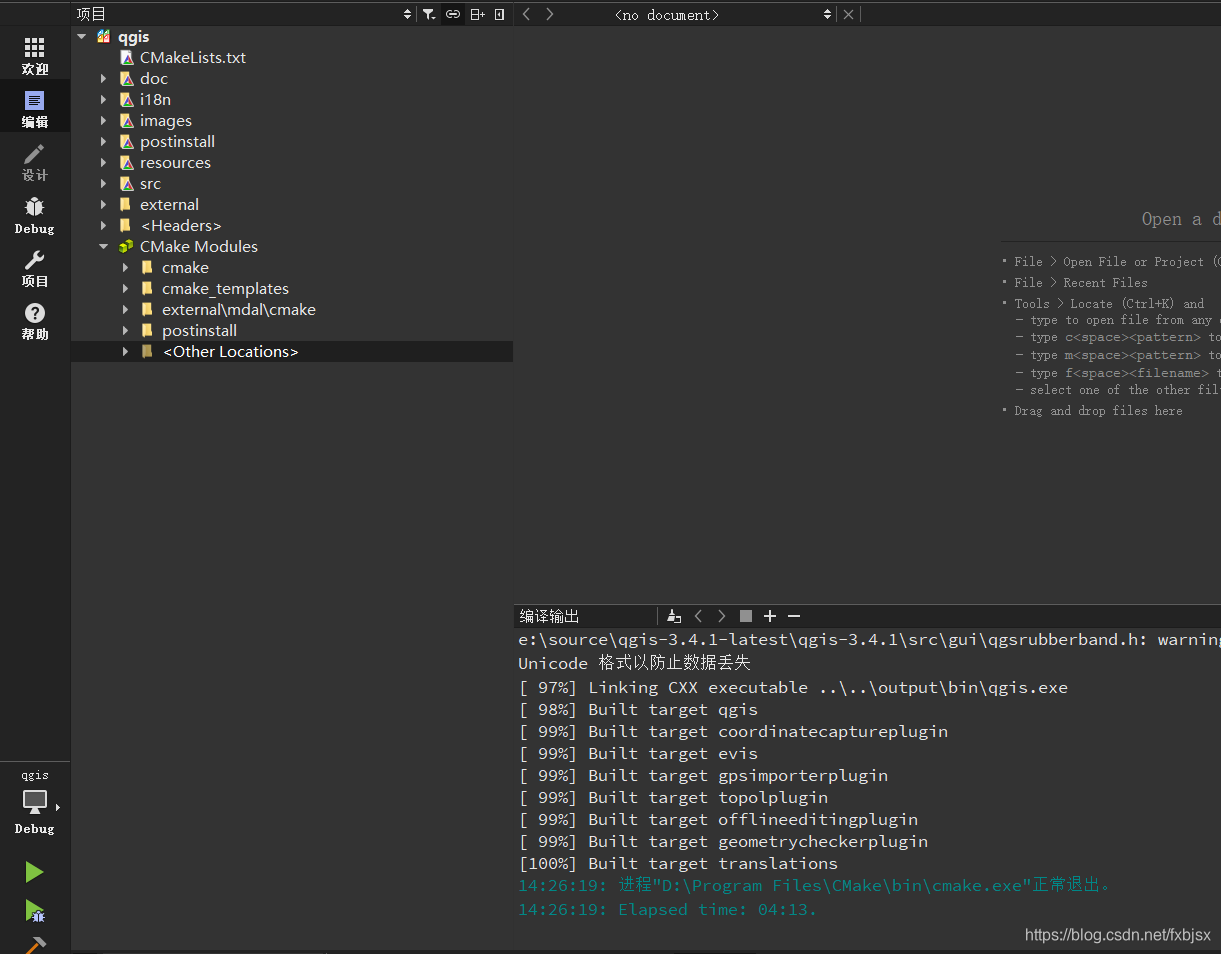1221x954 pixels.
Task: Collapse the CMake Modules node
Action: [103, 246]
